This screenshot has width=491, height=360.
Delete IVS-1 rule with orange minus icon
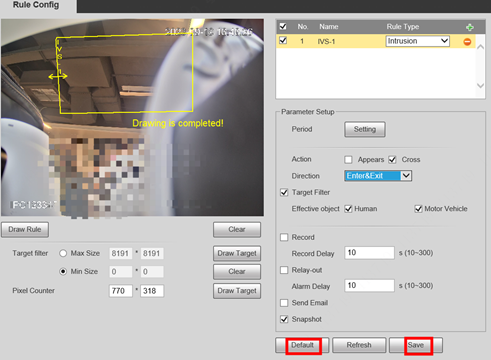click(467, 42)
